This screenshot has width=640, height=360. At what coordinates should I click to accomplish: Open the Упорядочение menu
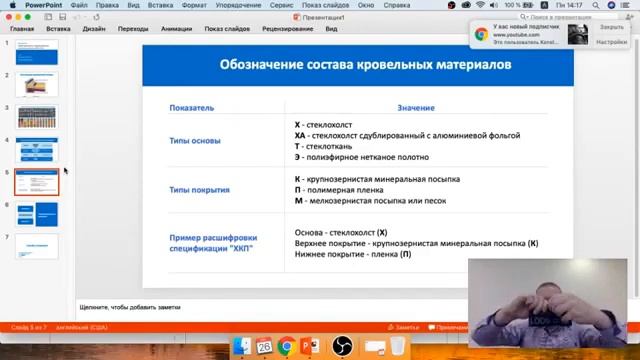click(x=238, y=5)
